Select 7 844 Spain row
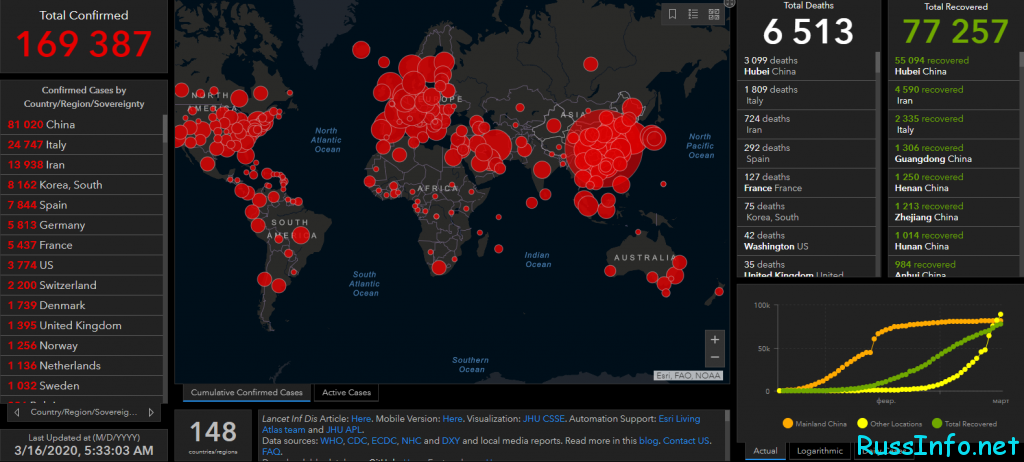1024x462 pixels. click(x=82, y=205)
